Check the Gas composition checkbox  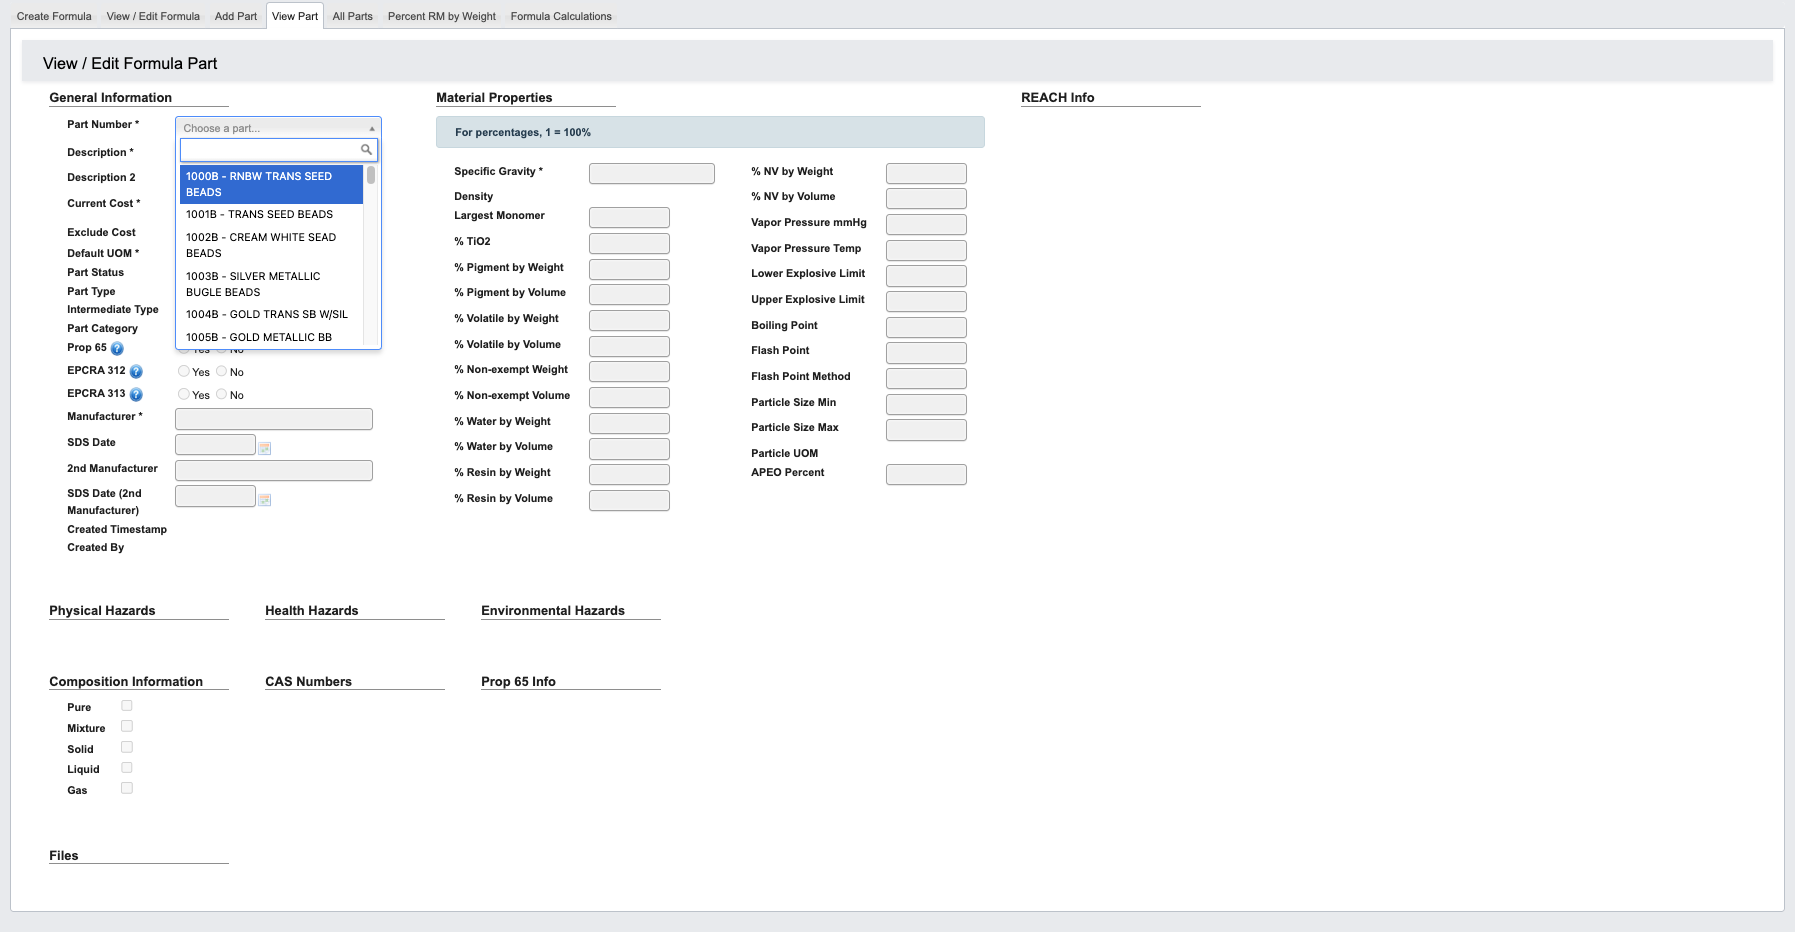[x=127, y=788]
